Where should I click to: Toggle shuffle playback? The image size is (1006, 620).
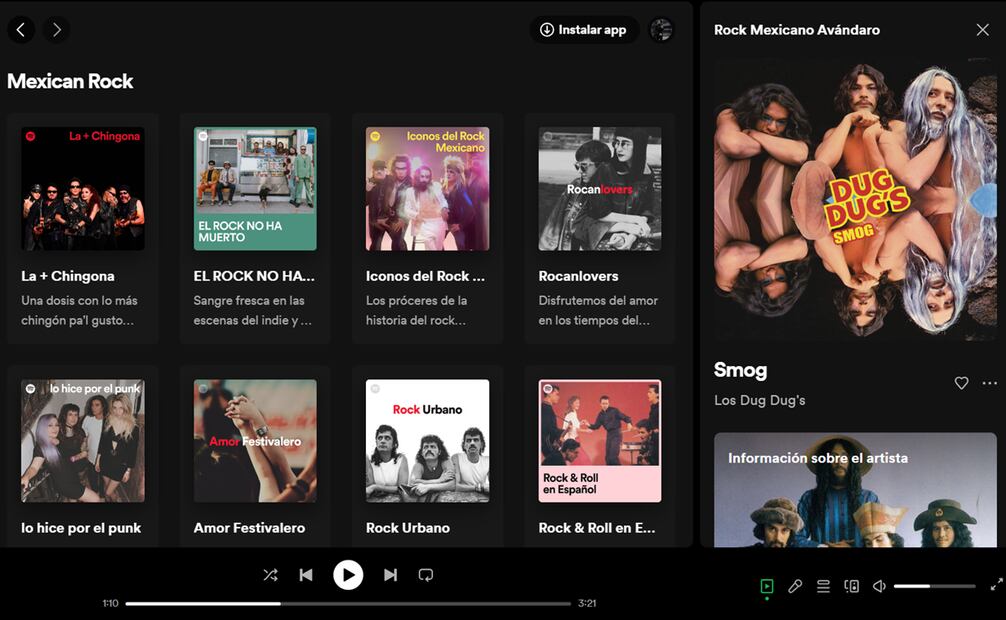270,575
